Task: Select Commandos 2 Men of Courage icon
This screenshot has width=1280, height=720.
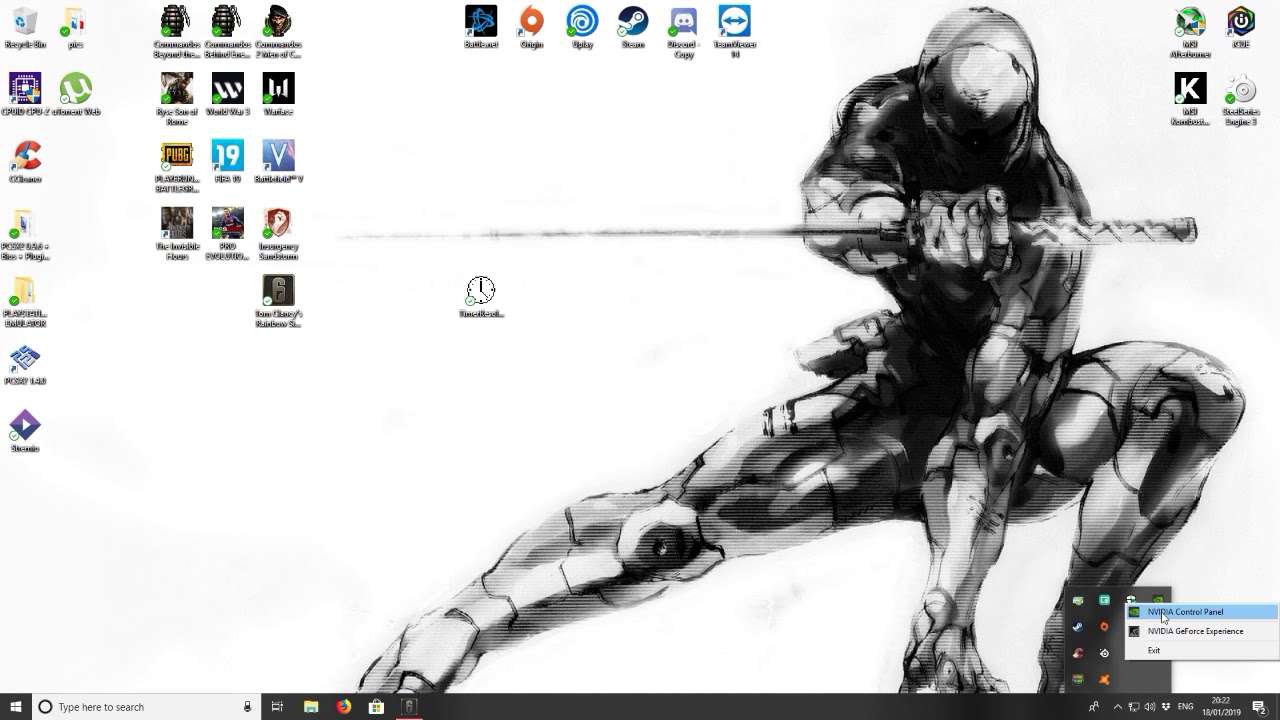Action: [x=278, y=32]
